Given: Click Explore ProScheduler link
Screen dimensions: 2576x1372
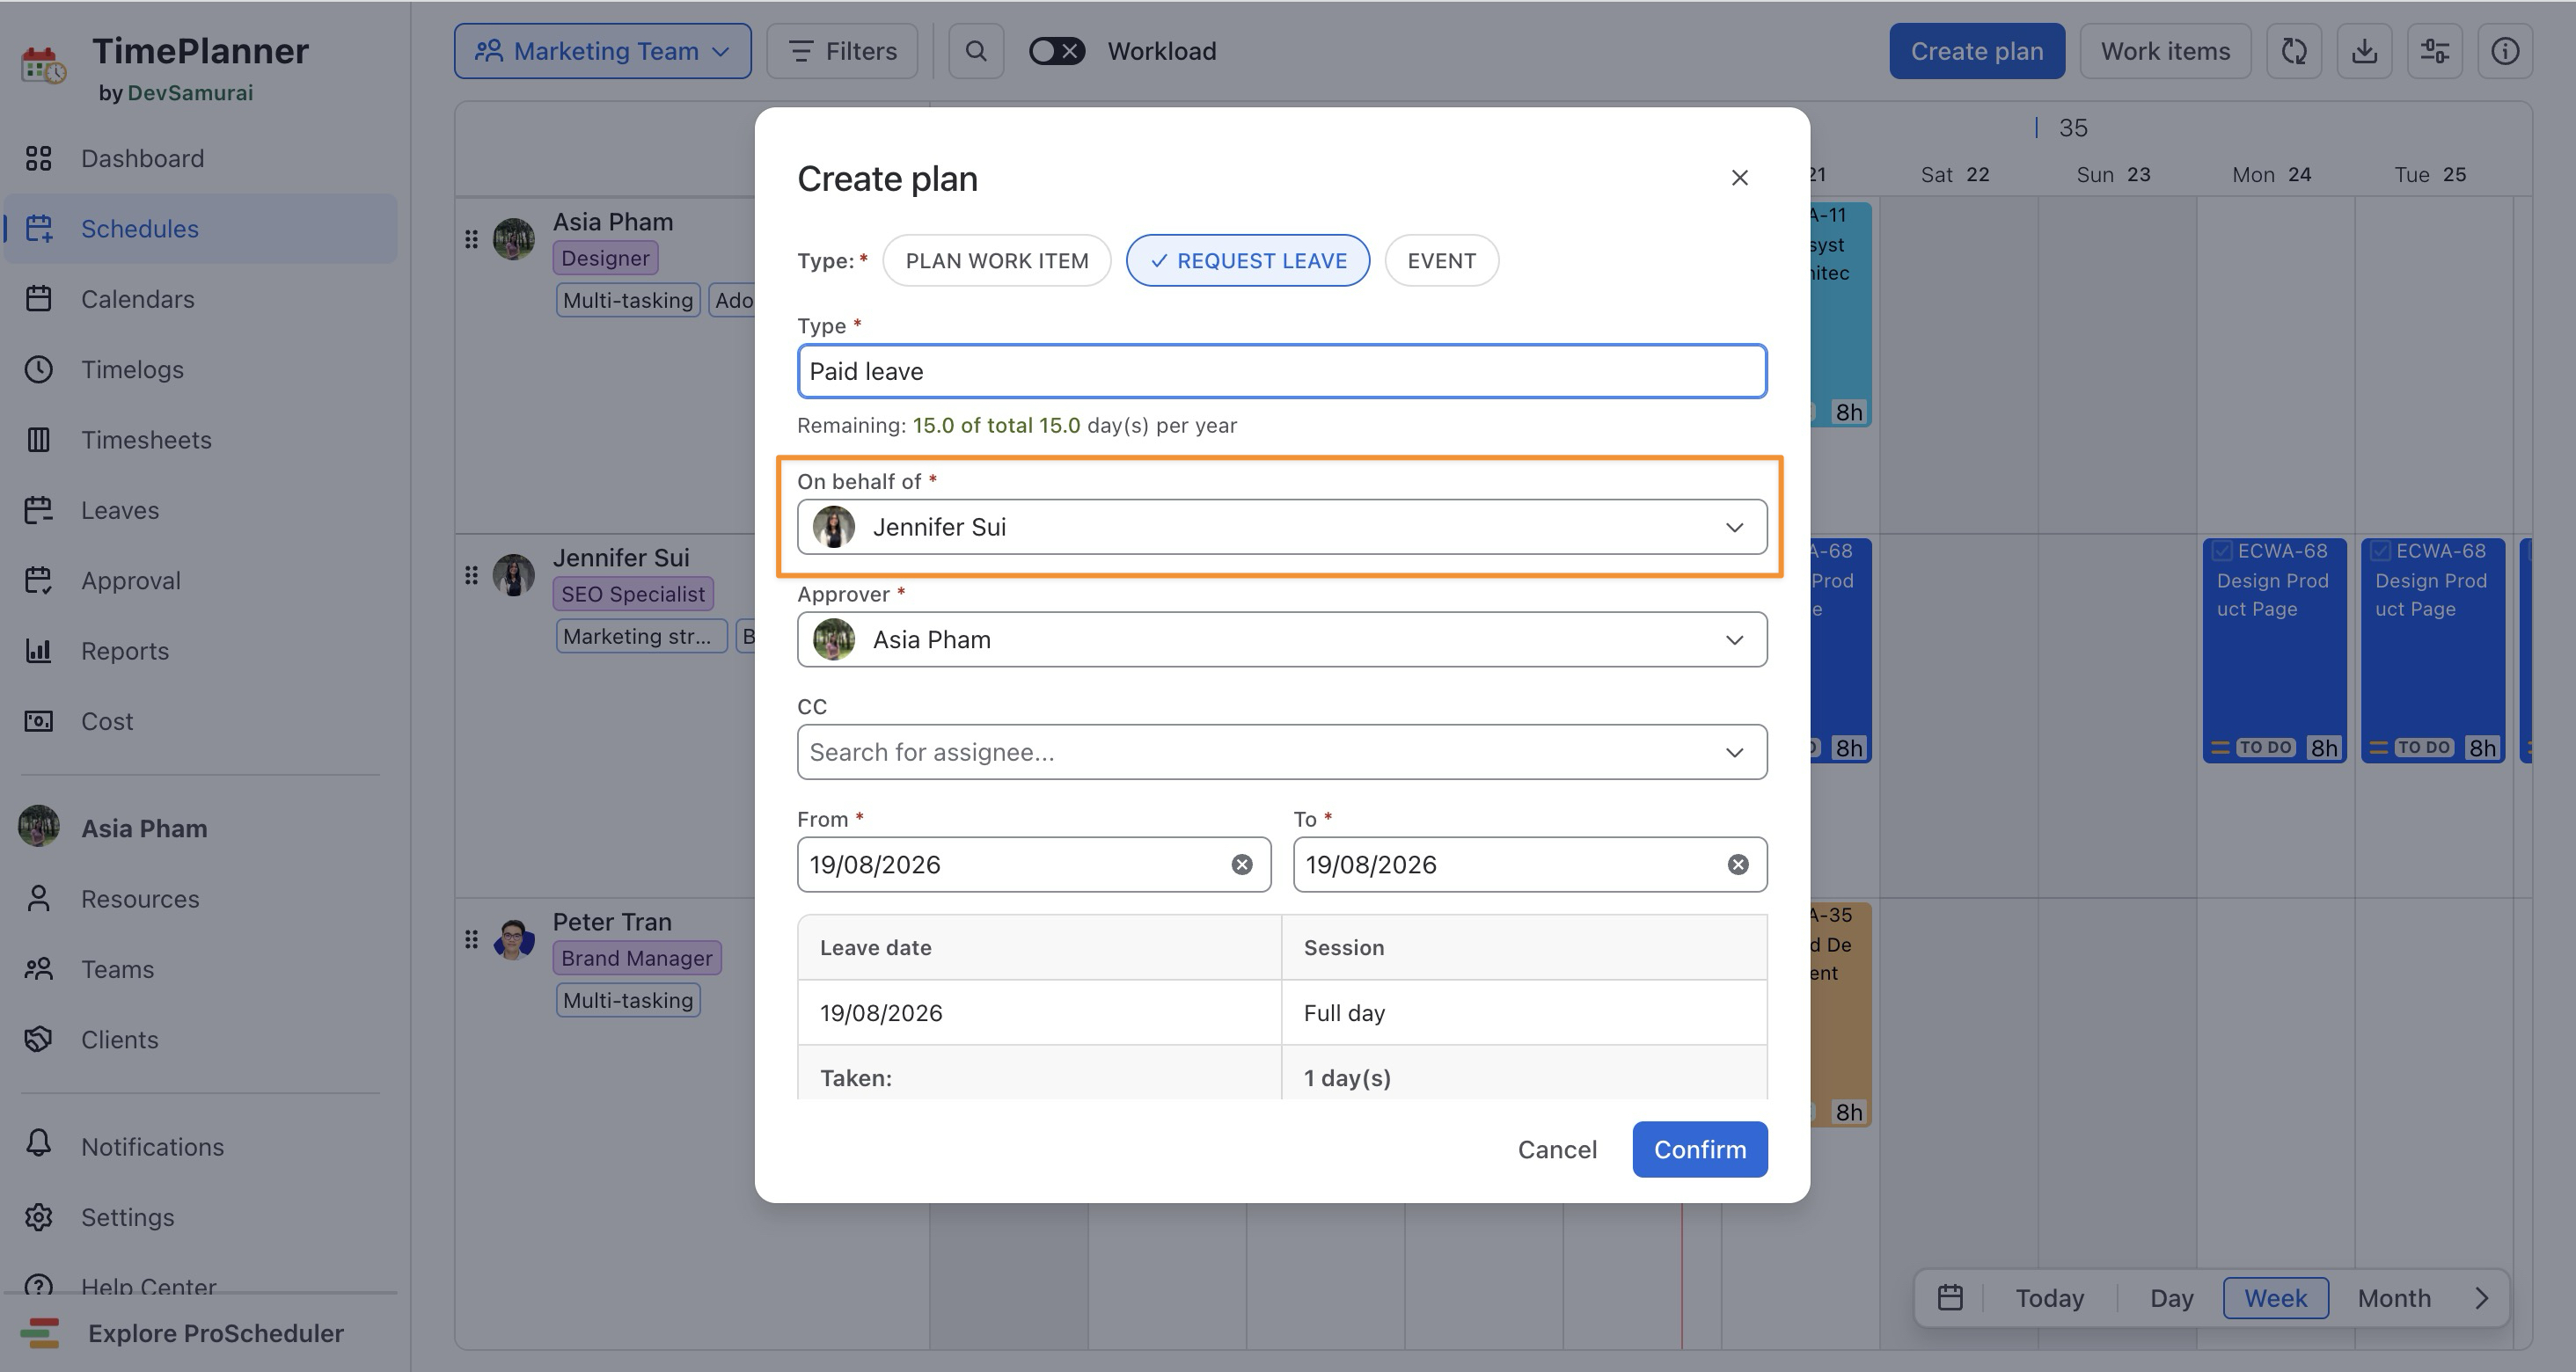Looking at the screenshot, I should [x=200, y=1333].
